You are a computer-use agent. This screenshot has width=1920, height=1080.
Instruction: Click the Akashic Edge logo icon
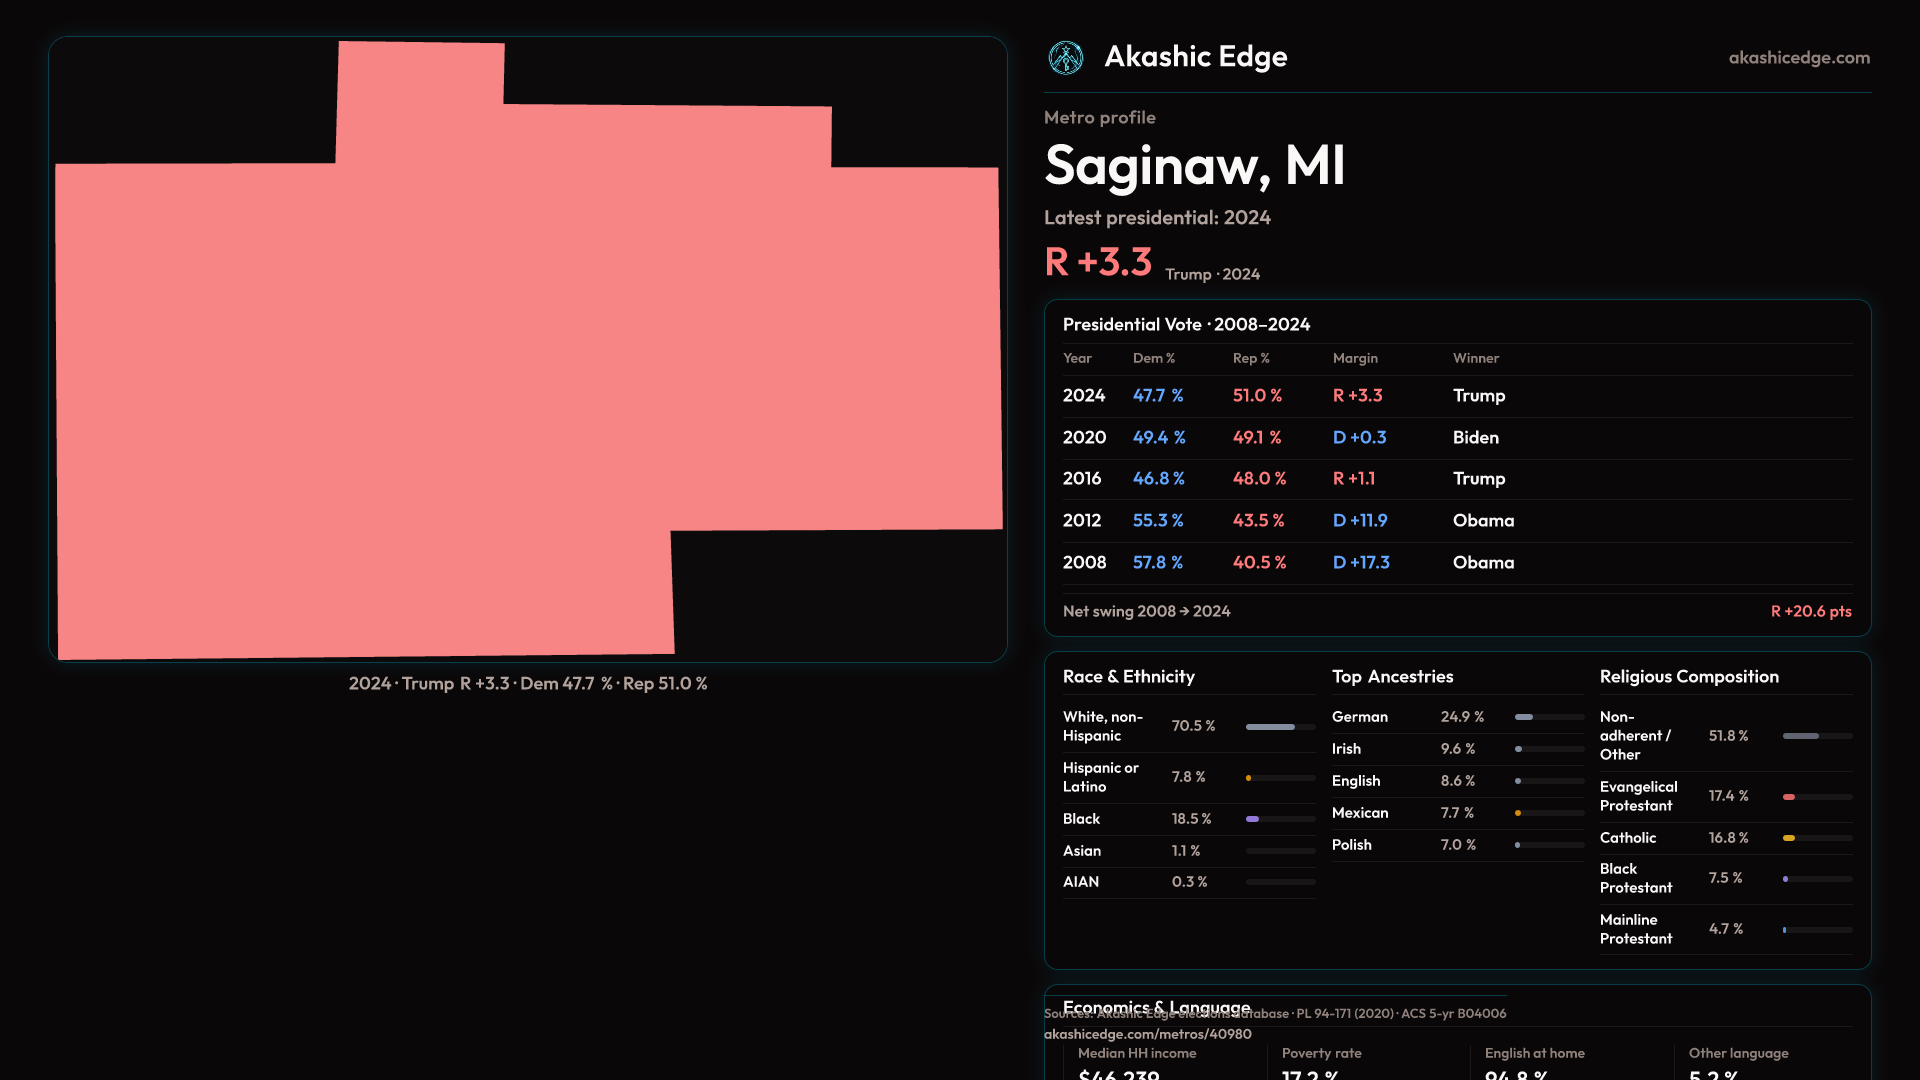click(x=1065, y=58)
